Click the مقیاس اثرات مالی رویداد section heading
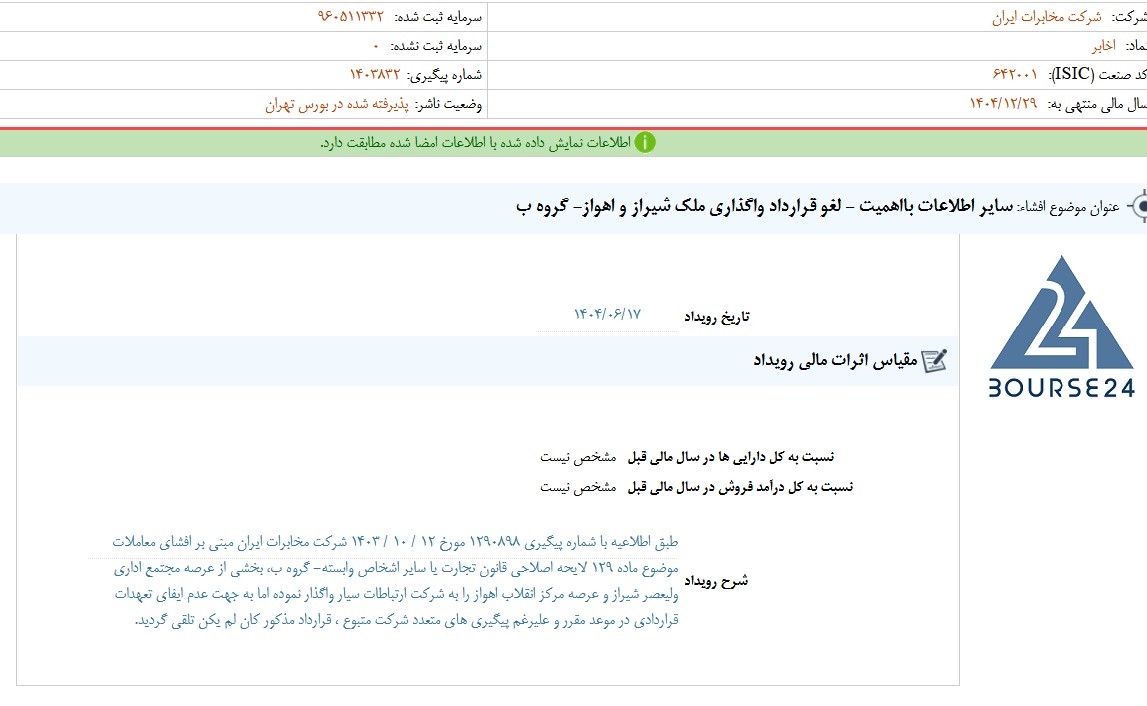The width and height of the screenshot is (1147, 706). coord(835,361)
